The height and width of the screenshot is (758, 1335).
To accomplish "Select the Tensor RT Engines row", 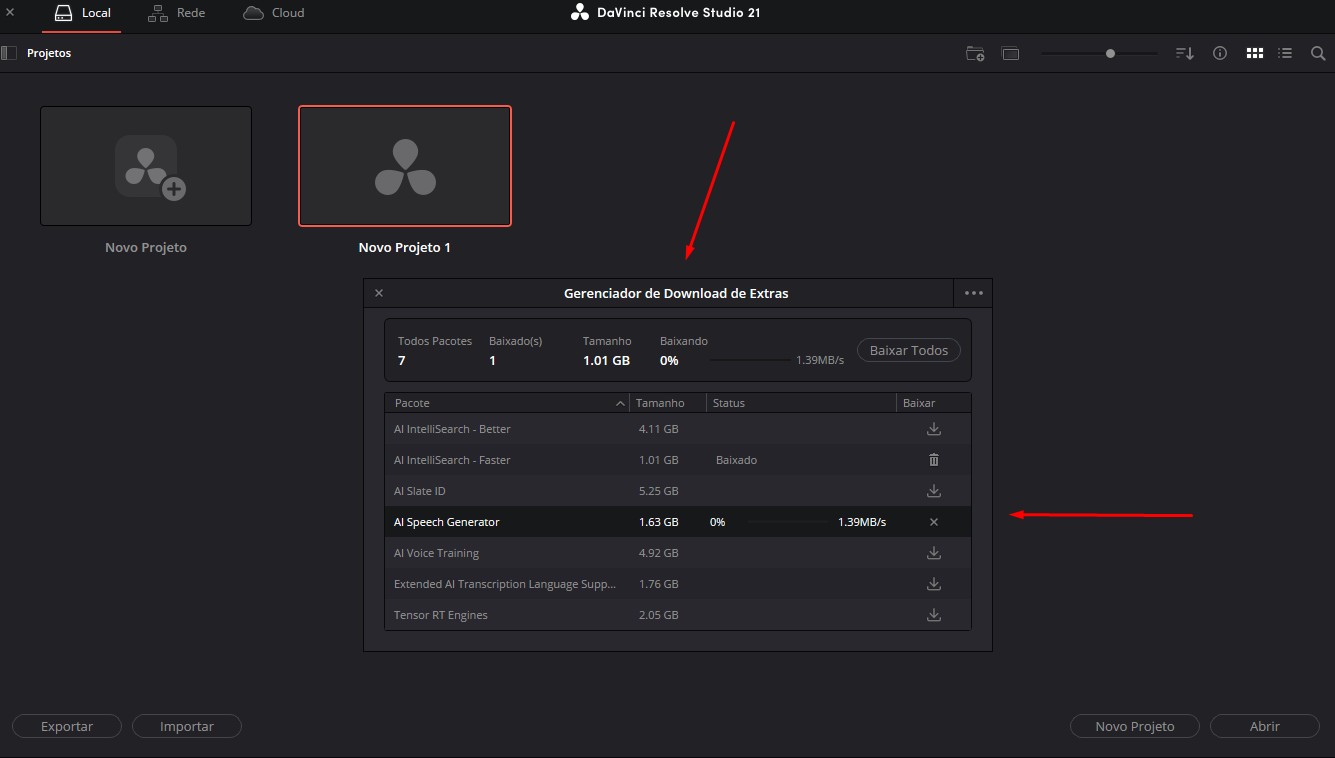I will point(678,615).
